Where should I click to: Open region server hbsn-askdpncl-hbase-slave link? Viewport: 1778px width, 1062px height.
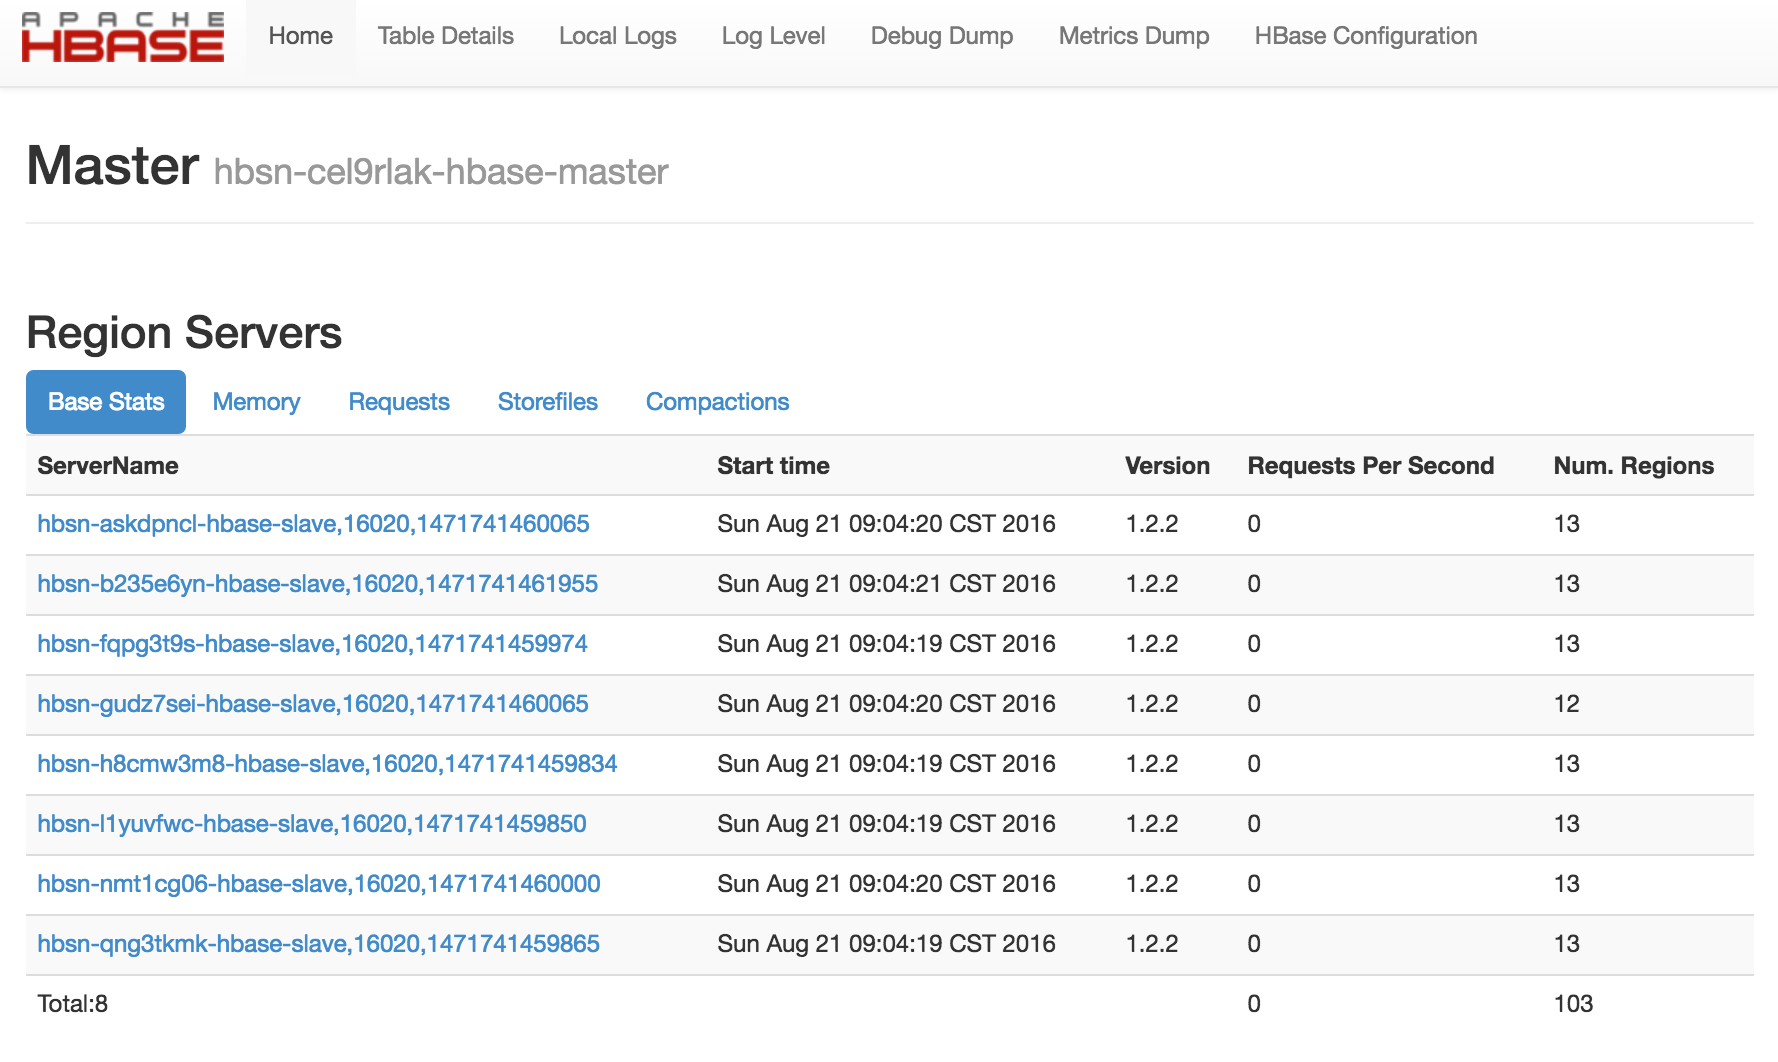[x=313, y=524]
